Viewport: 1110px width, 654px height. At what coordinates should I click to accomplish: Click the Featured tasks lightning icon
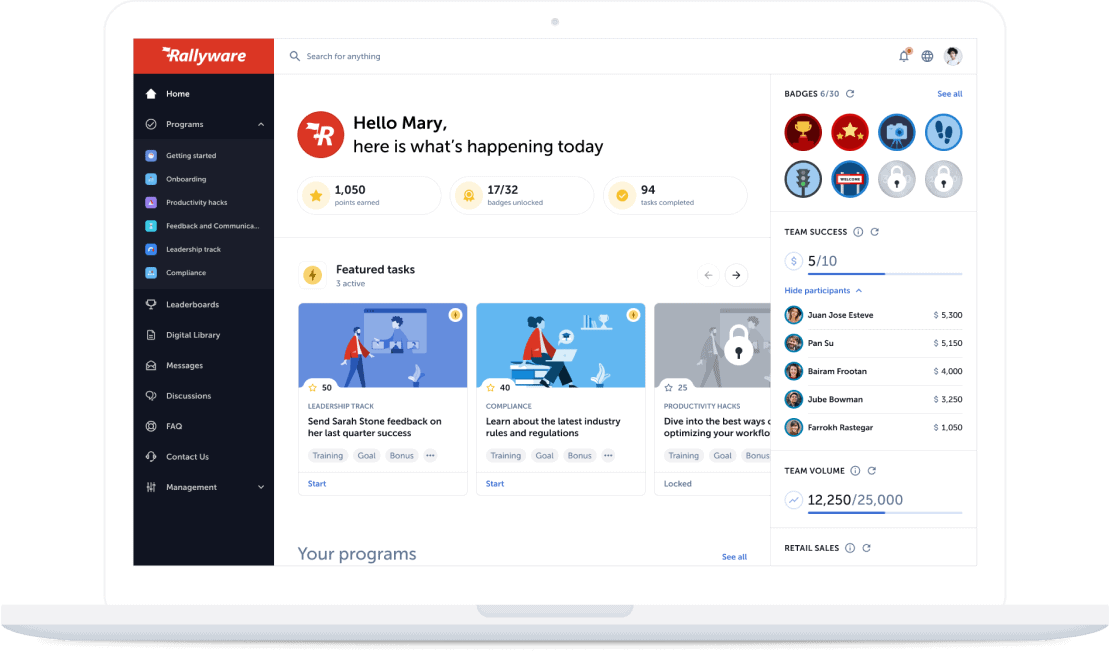tap(313, 275)
